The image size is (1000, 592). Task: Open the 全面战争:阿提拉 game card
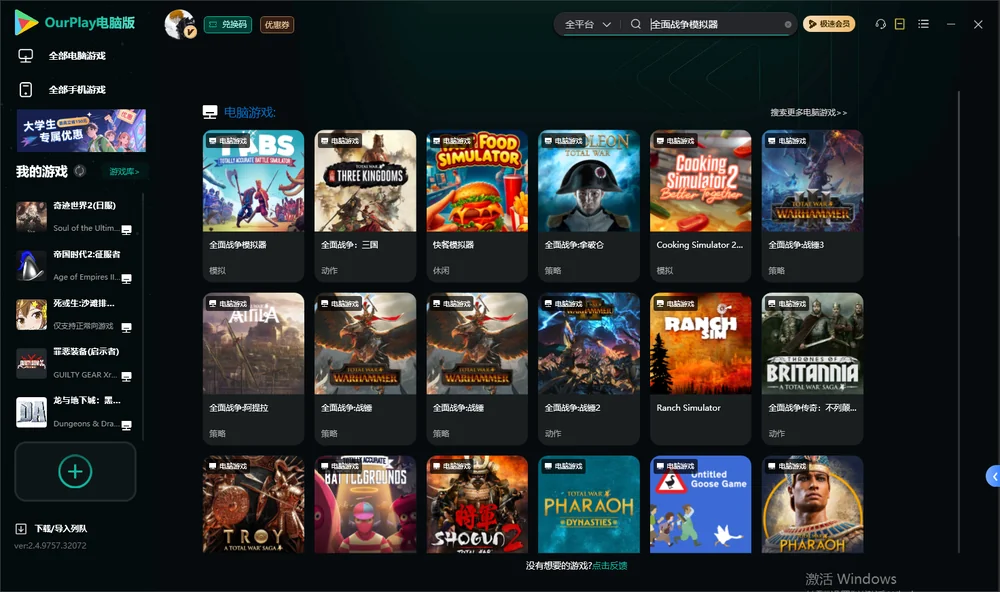tap(253, 369)
